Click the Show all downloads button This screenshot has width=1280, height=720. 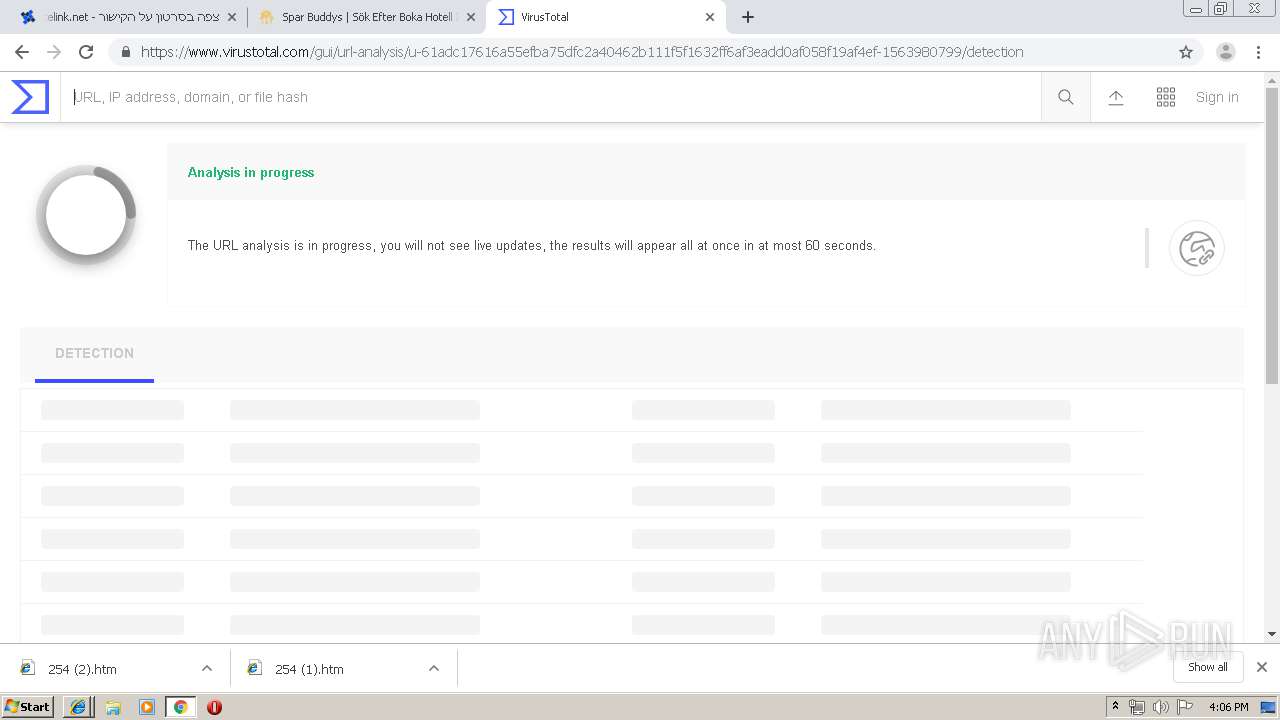click(x=1208, y=667)
